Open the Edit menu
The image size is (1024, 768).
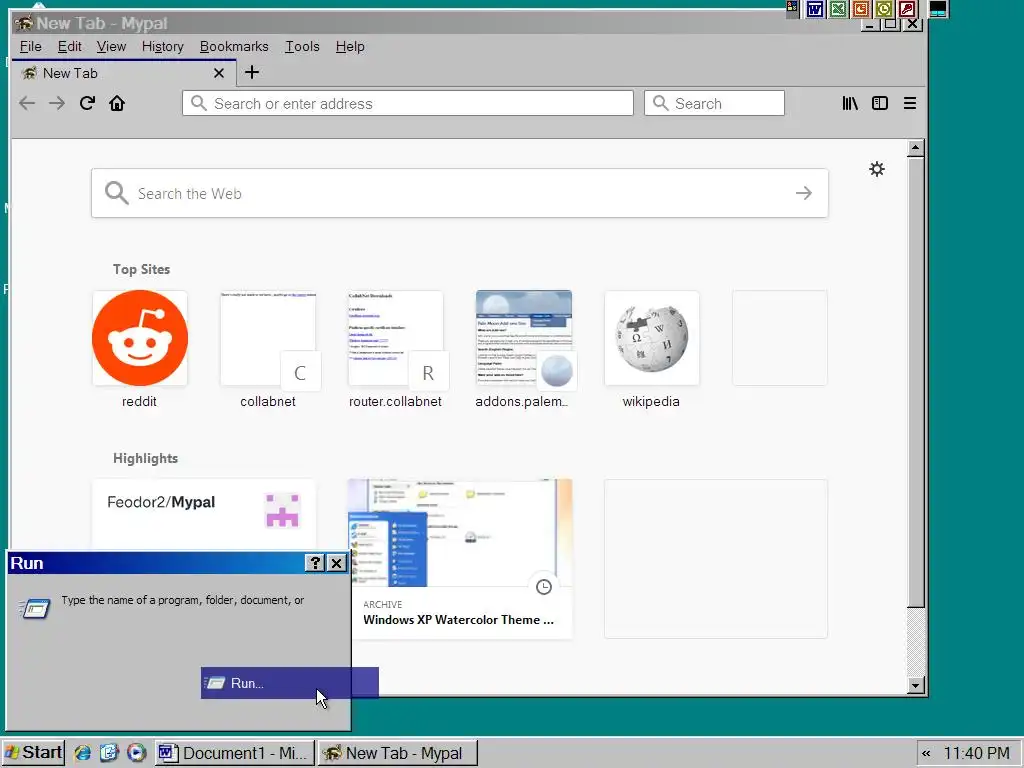[x=69, y=46]
